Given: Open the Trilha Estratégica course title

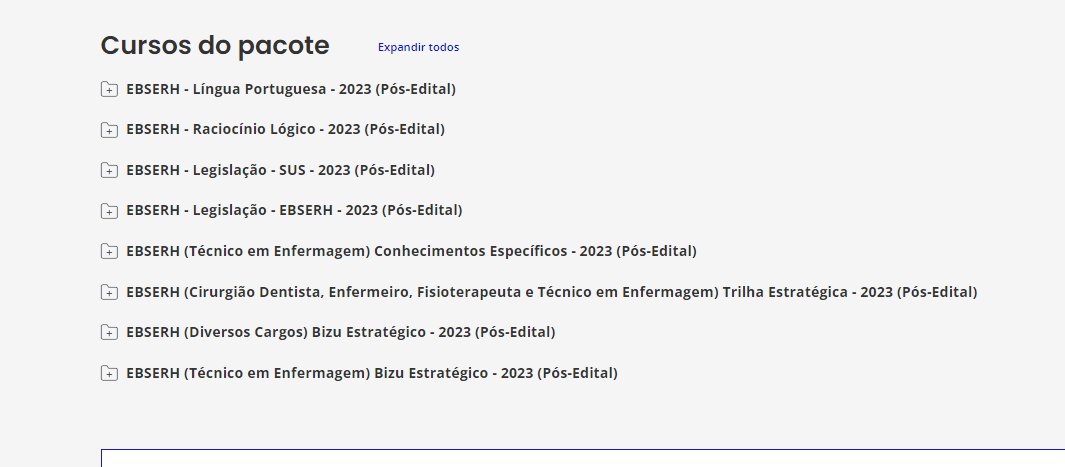Looking at the screenshot, I should (x=551, y=292).
